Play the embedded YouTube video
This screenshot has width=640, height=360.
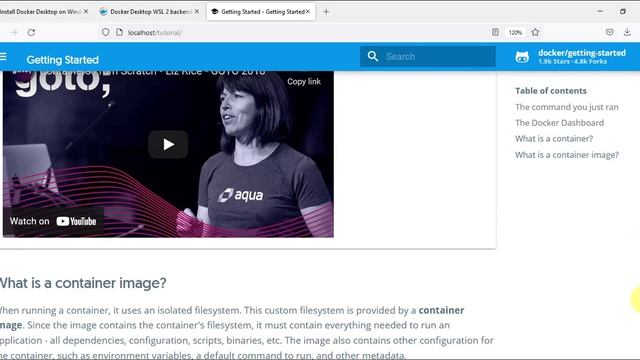pos(168,144)
